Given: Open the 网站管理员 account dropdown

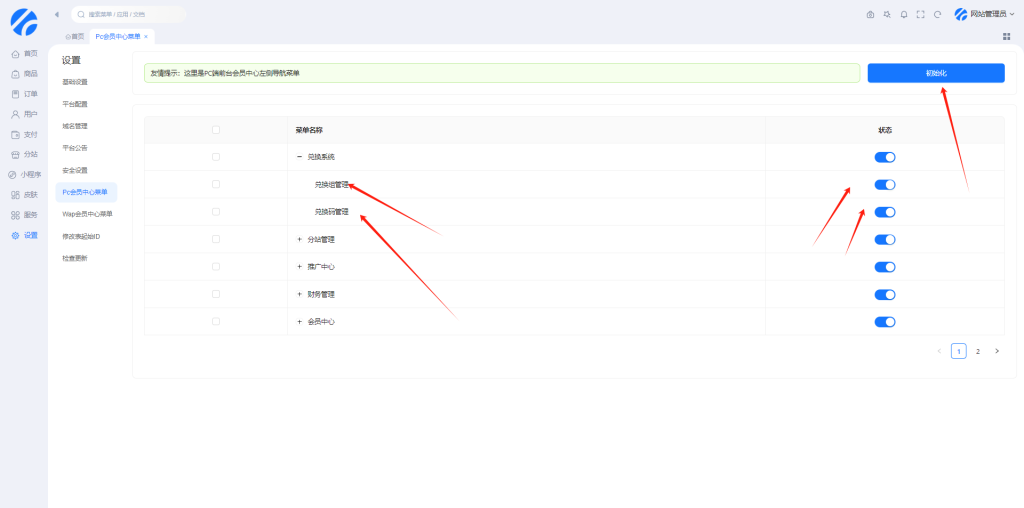Looking at the screenshot, I should tap(980, 15).
